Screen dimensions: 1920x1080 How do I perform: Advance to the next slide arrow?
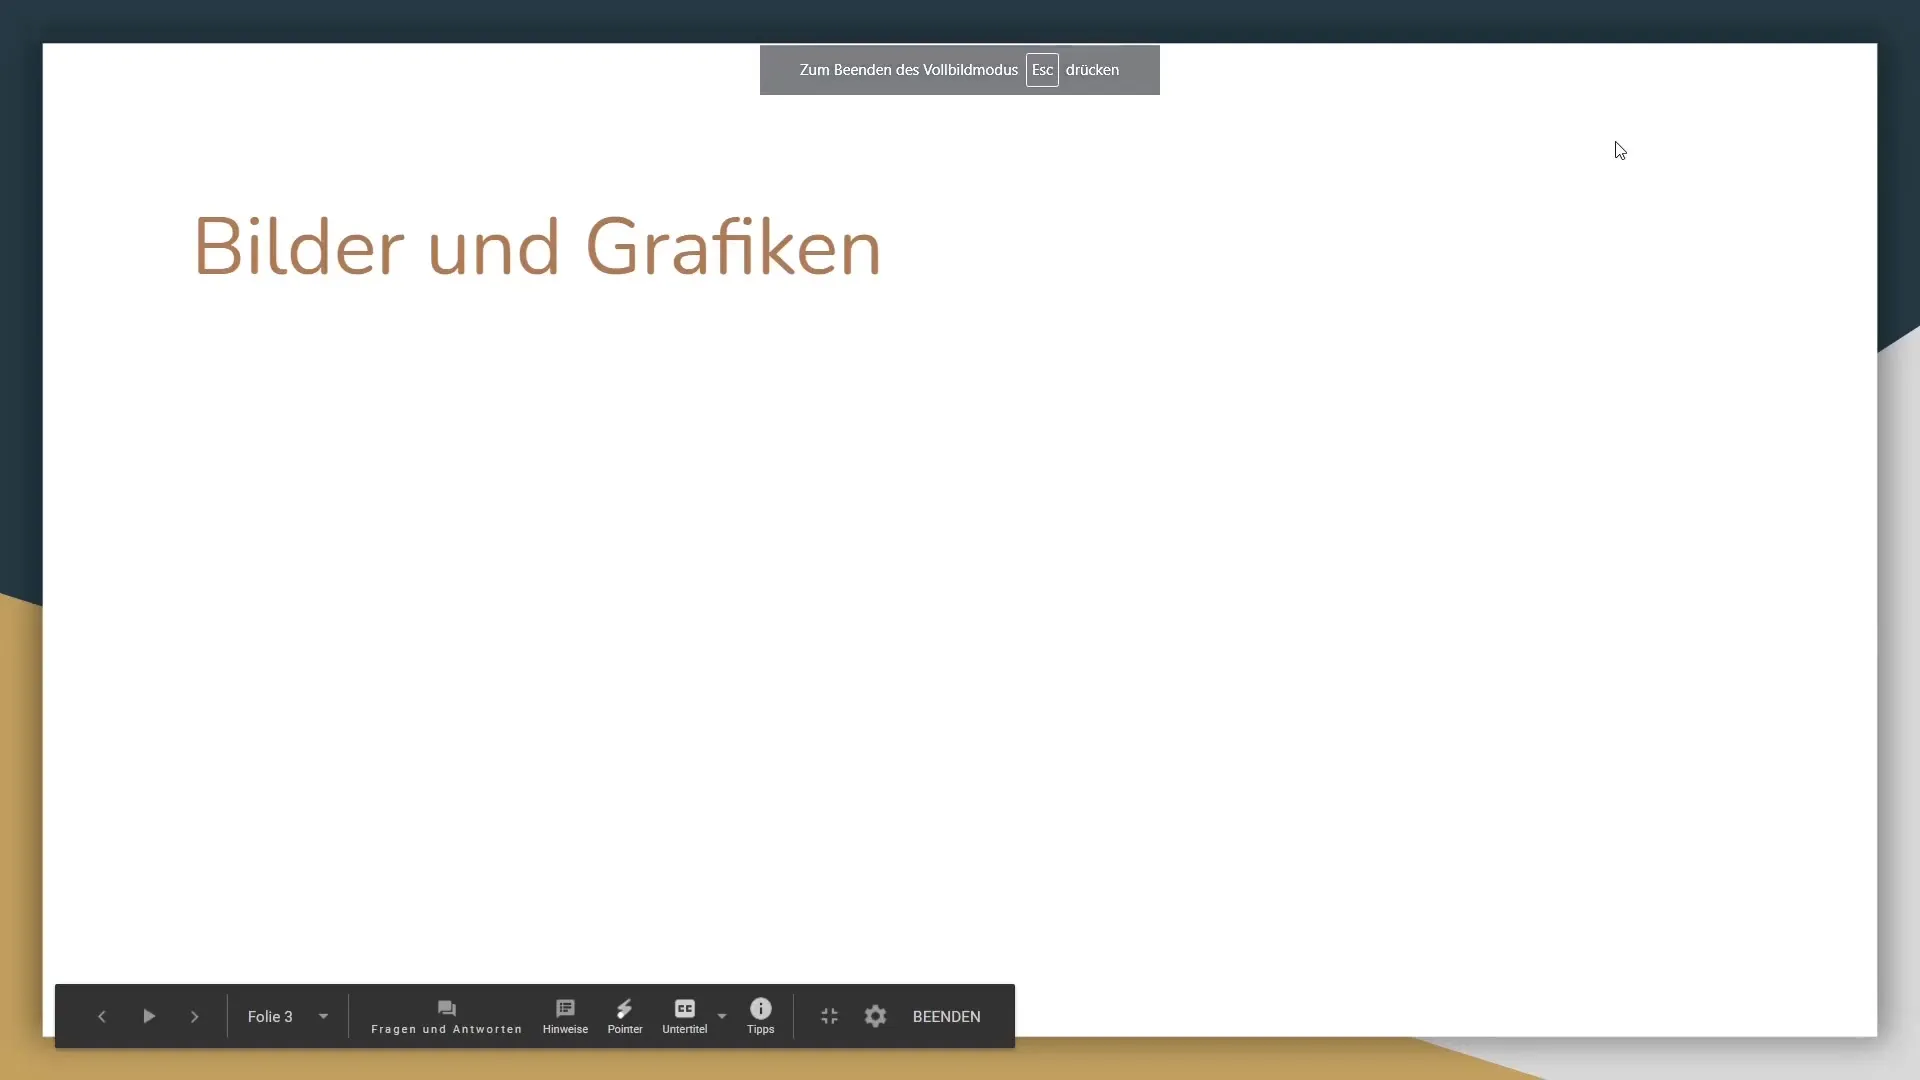point(195,1016)
